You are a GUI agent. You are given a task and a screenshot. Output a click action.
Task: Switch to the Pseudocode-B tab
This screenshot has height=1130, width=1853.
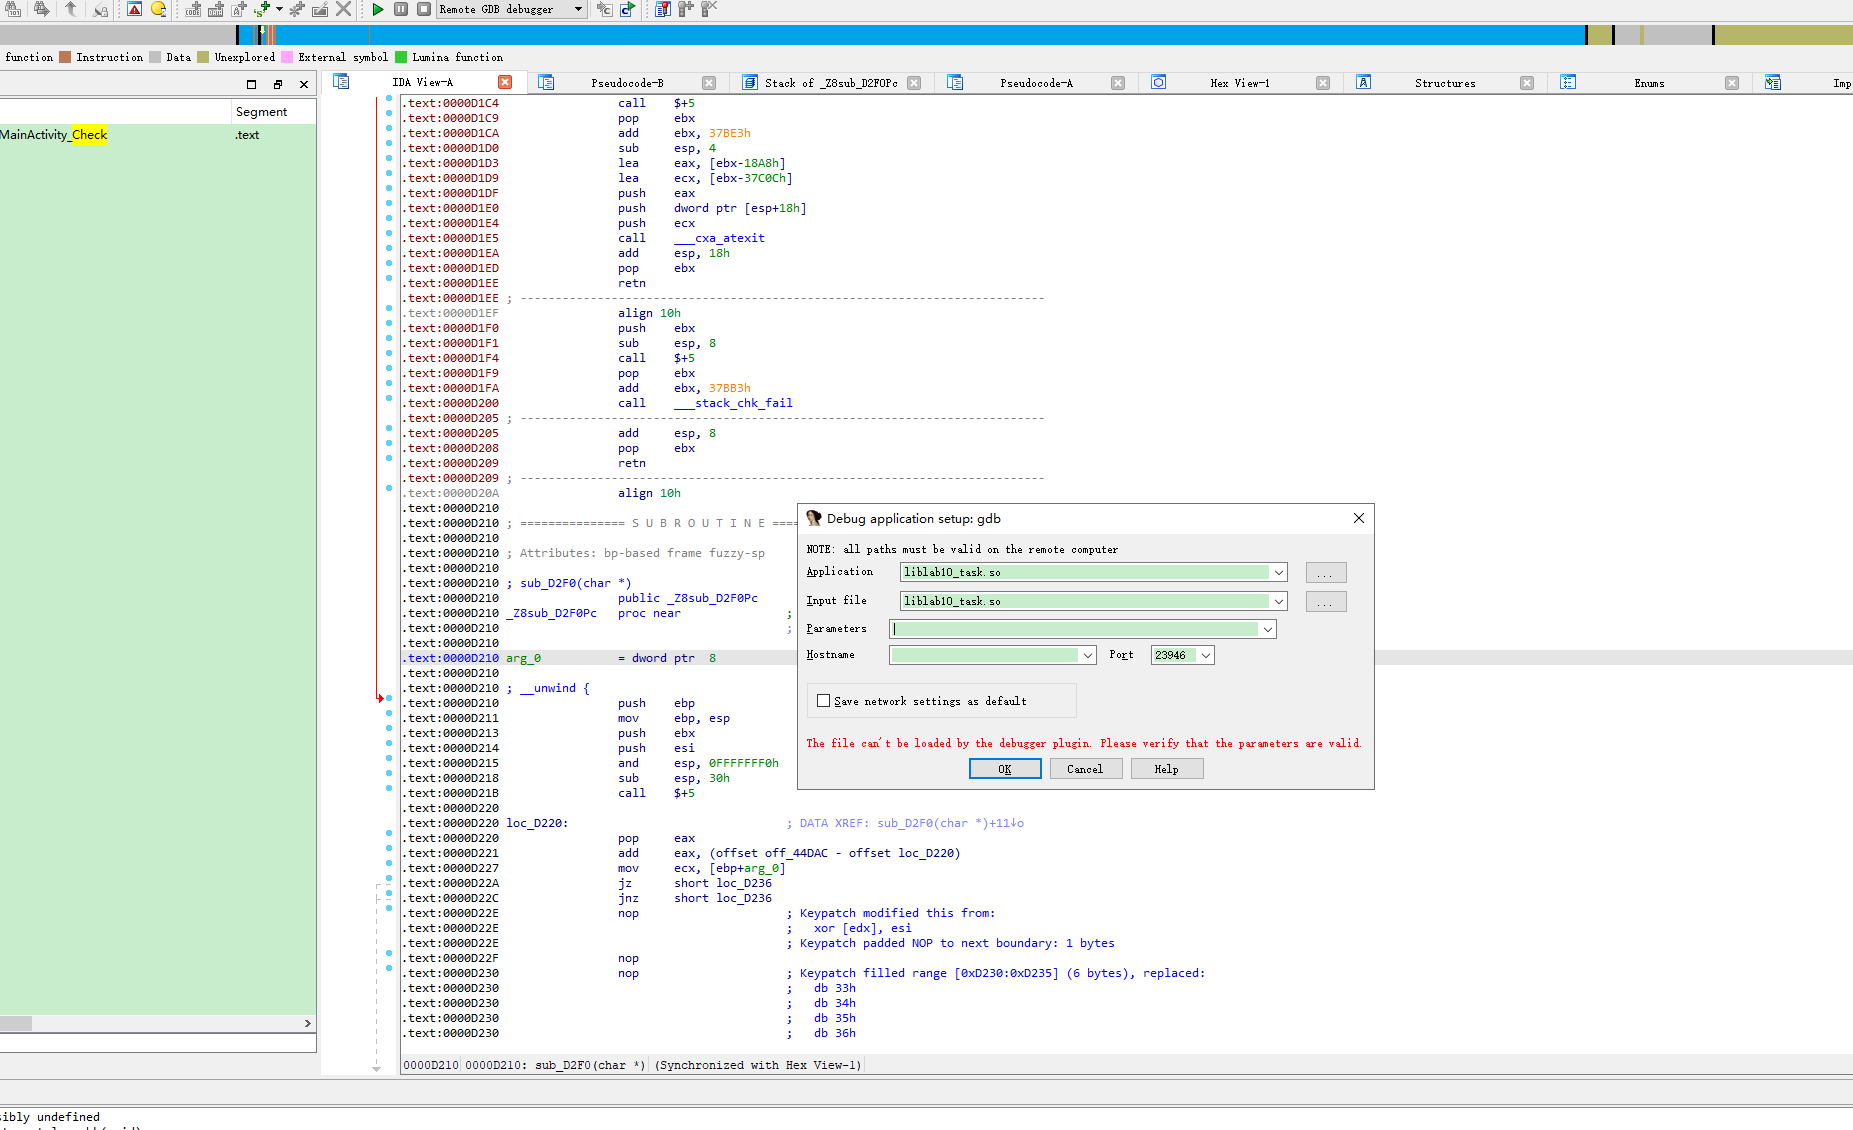(626, 83)
